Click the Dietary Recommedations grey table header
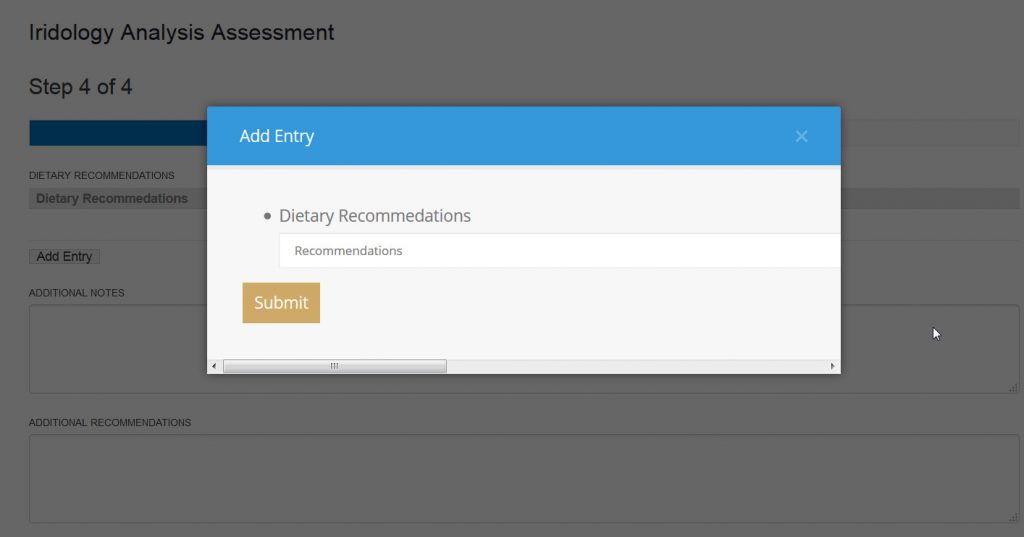Screen dimensions: 1024x537 (118, 199)
